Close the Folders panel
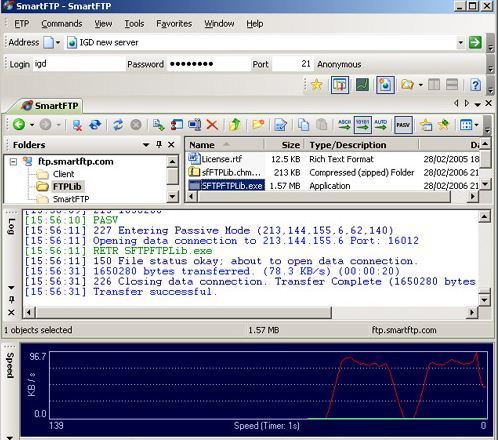The height and width of the screenshot is (440, 498). pyautogui.click(x=171, y=144)
